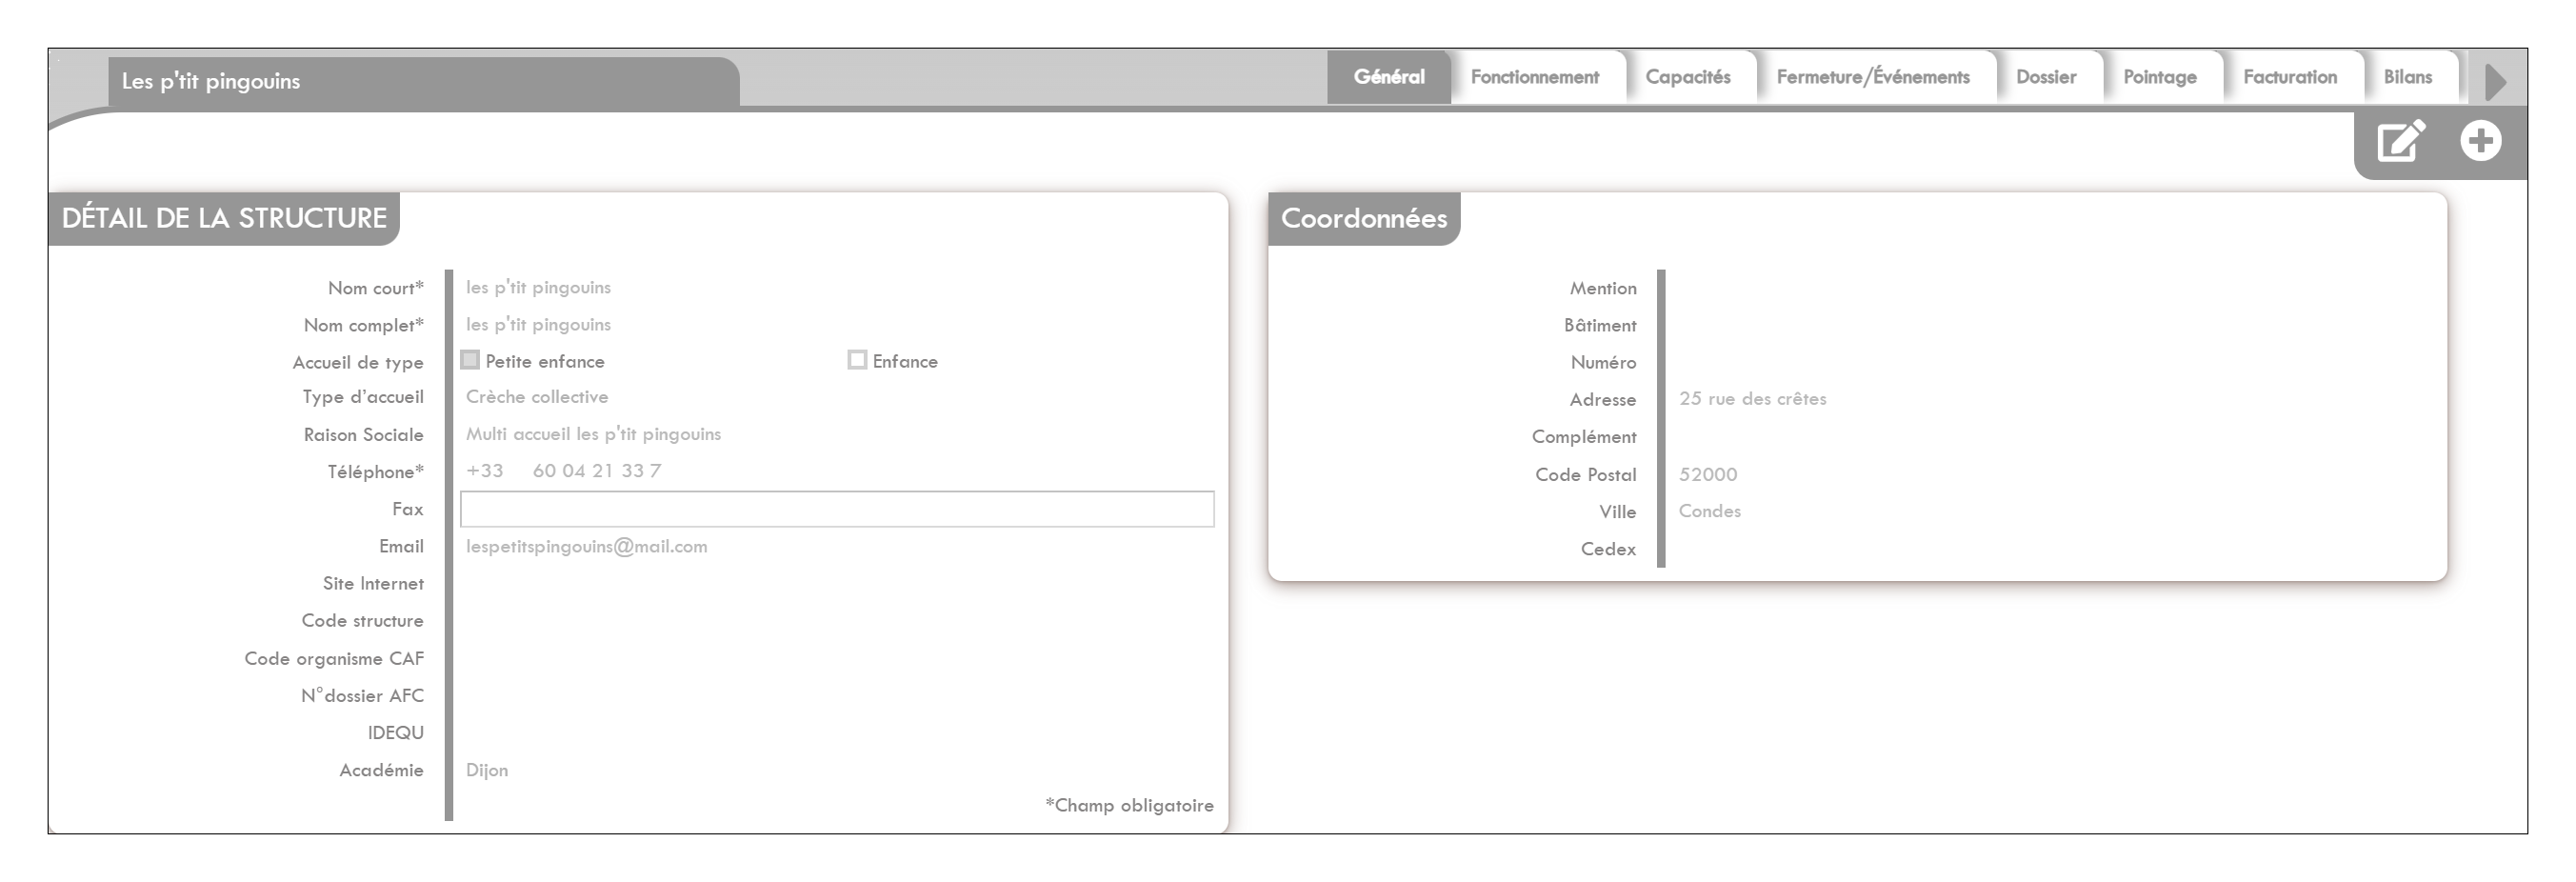Screen dimensions: 2576x882
Task: Click the Nom court value field
Action: [x=538, y=288]
